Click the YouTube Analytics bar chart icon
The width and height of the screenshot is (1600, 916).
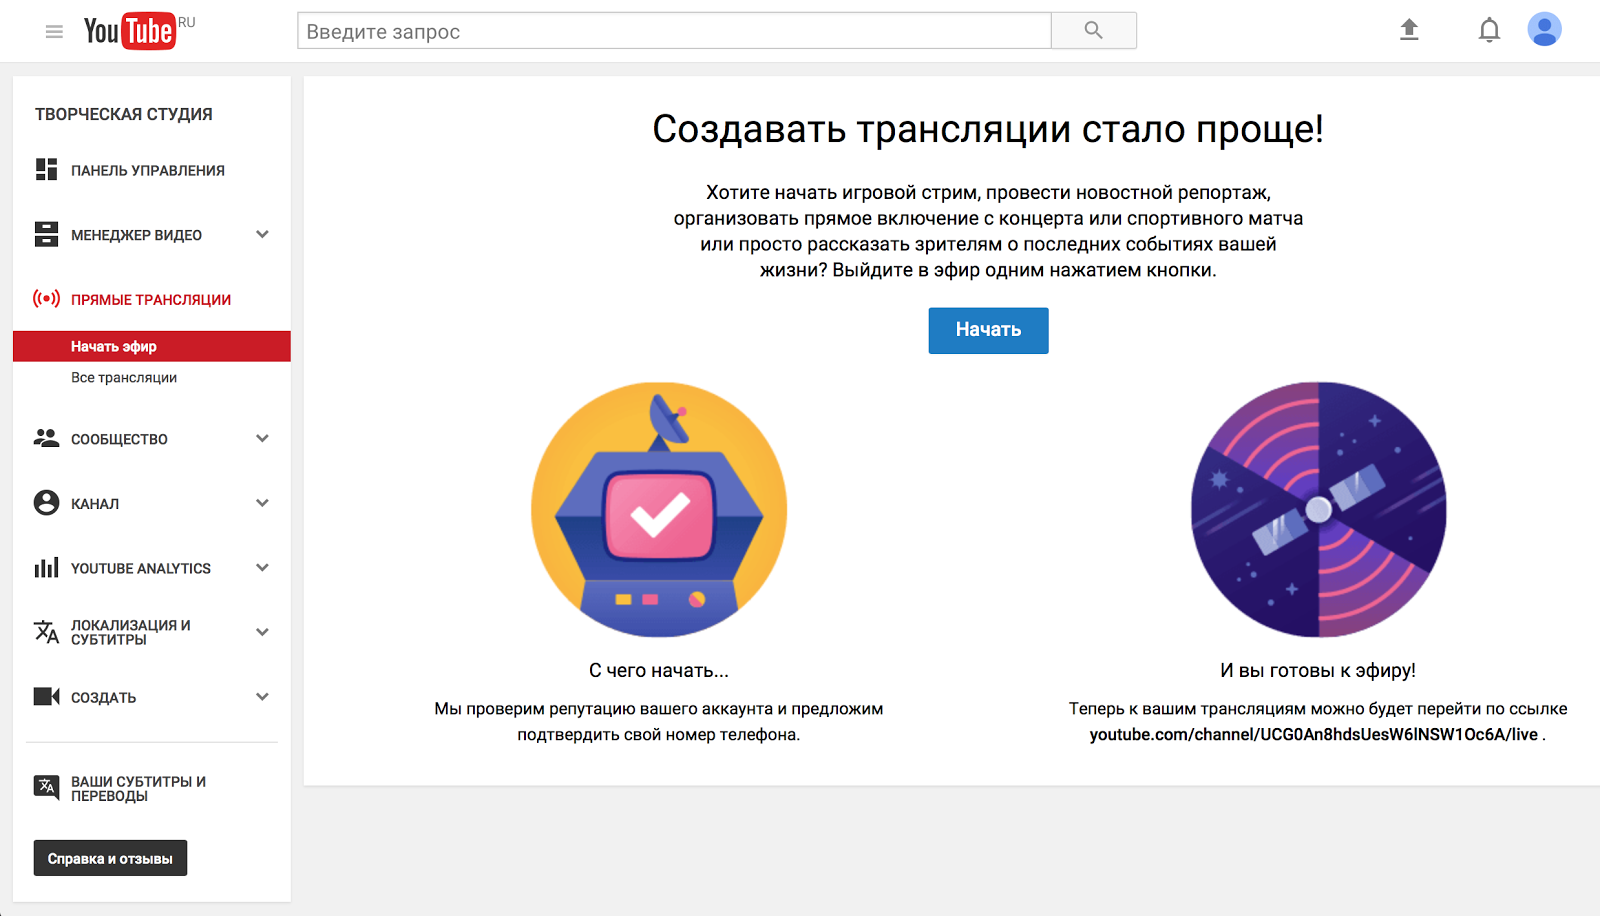(46, 568)
